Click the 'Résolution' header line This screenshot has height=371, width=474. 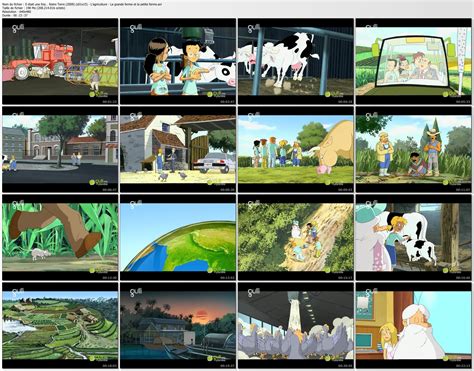point(16,12)
